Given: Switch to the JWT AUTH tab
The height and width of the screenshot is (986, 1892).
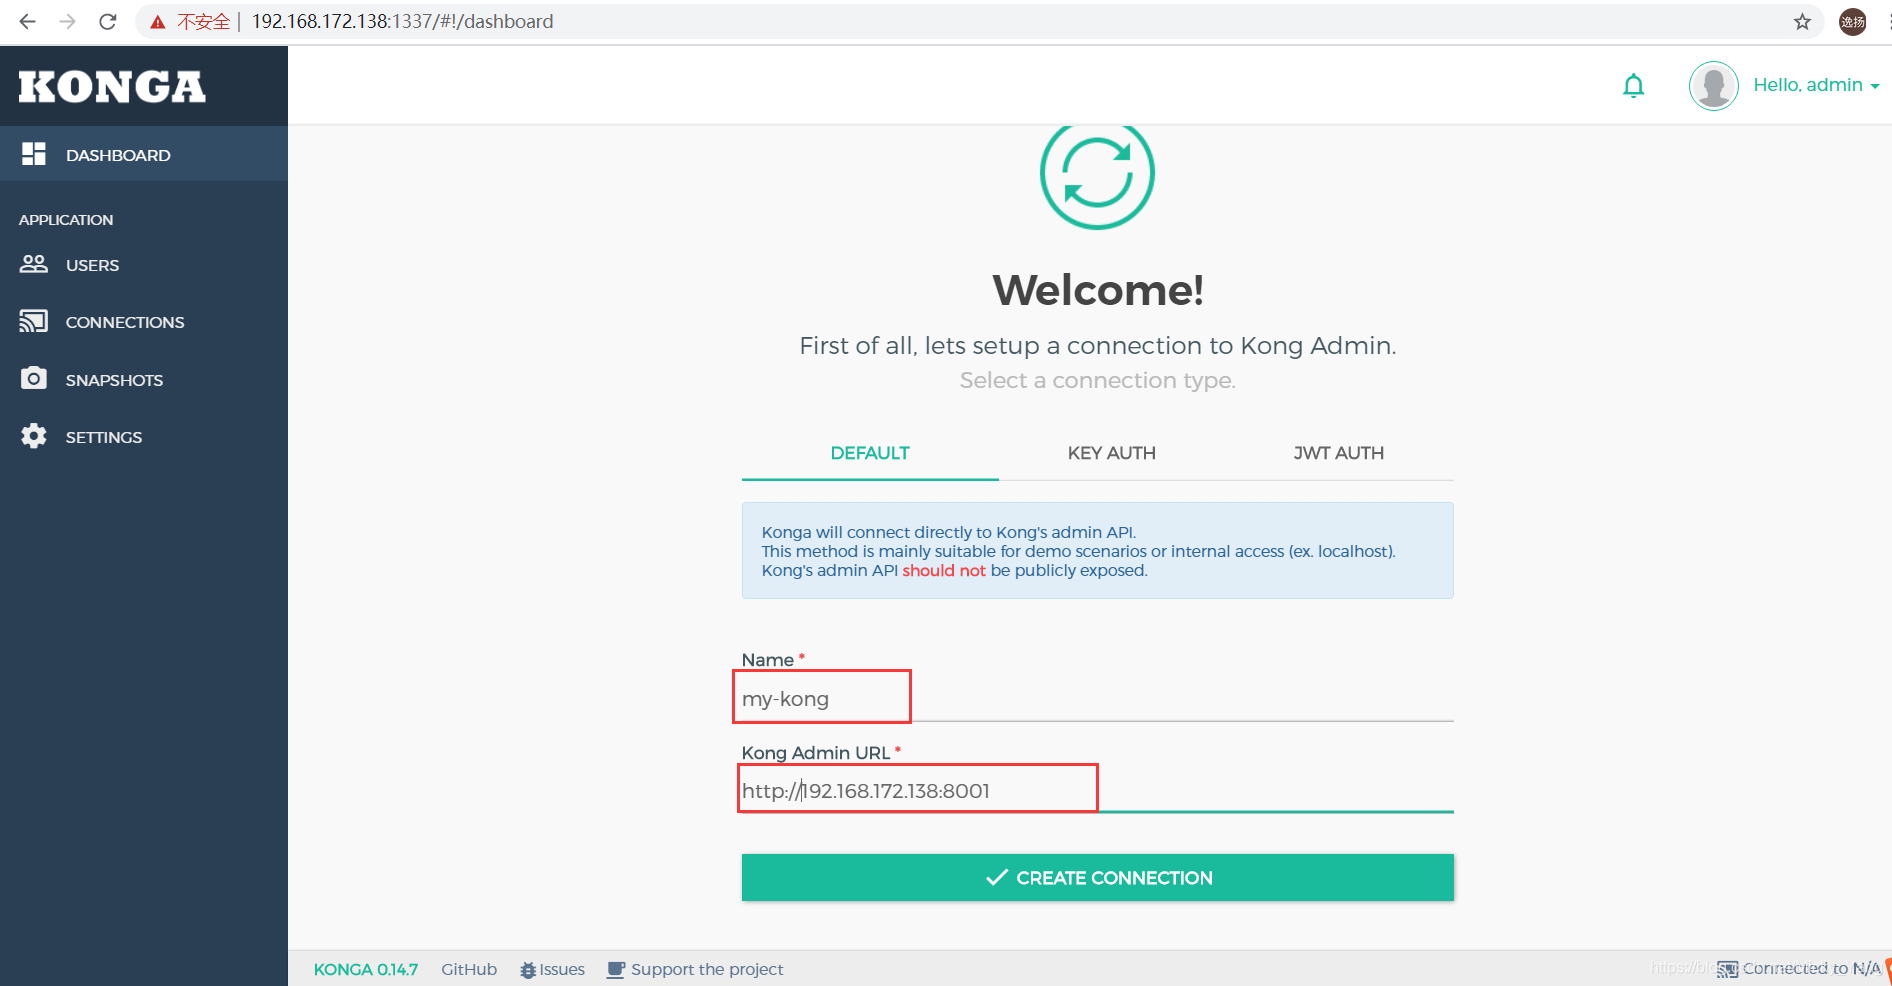Looking at the screenshot, I should (x=1338, y=453).
